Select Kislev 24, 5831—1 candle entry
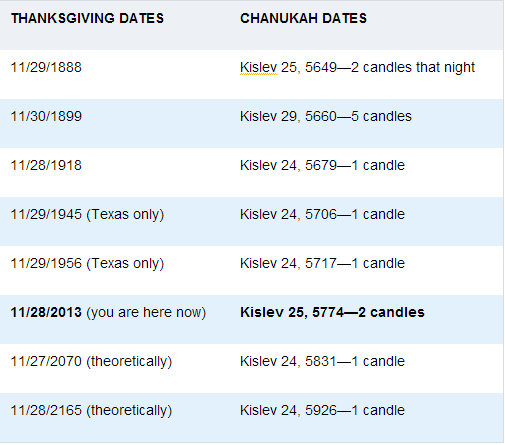The image size is (505, 445). point(322,361)
